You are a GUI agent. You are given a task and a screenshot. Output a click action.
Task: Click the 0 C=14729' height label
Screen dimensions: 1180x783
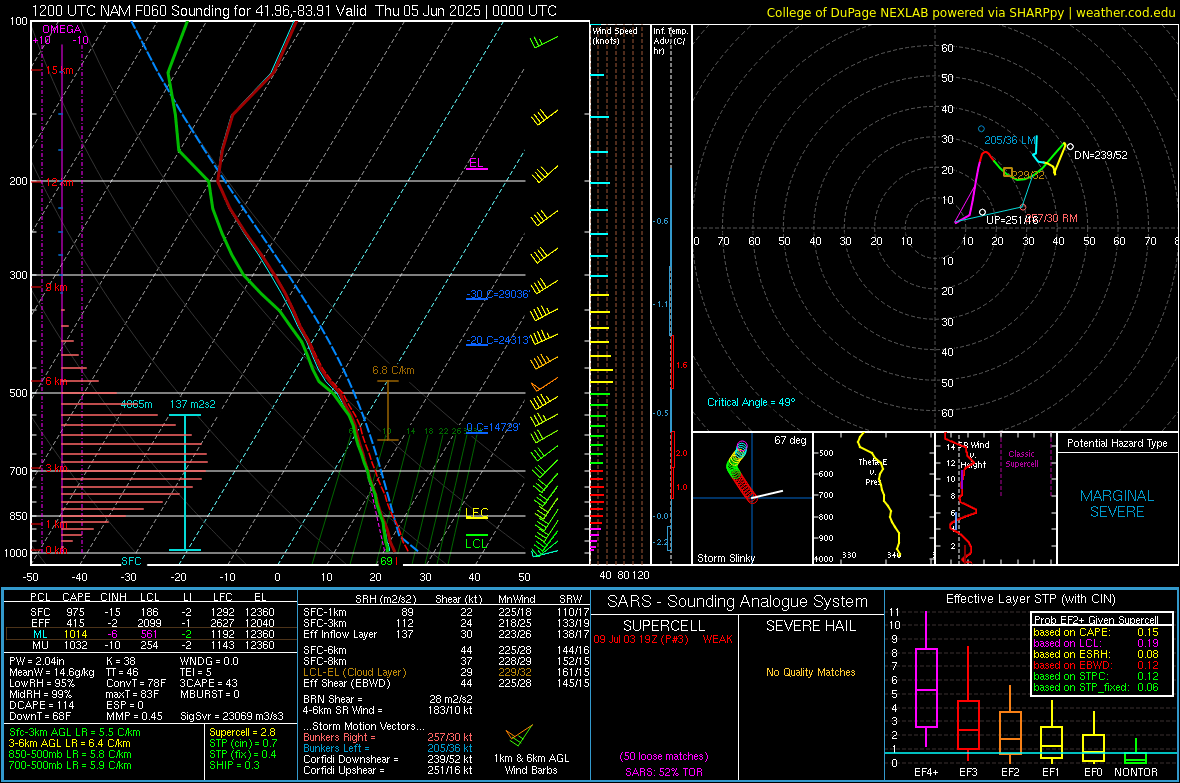coord(492,428)
